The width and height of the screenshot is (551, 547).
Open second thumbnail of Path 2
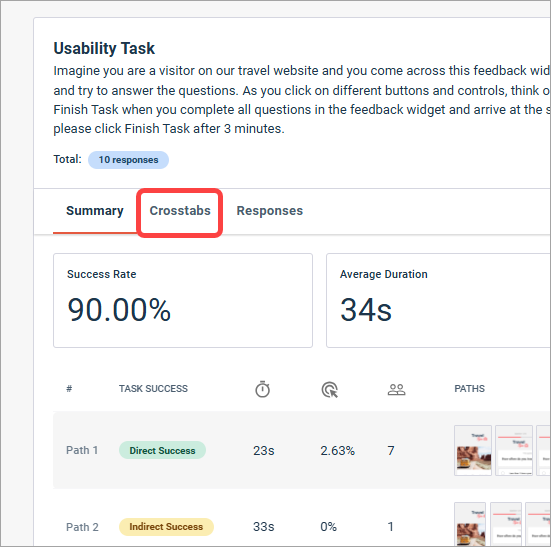(x=506, y=524)
